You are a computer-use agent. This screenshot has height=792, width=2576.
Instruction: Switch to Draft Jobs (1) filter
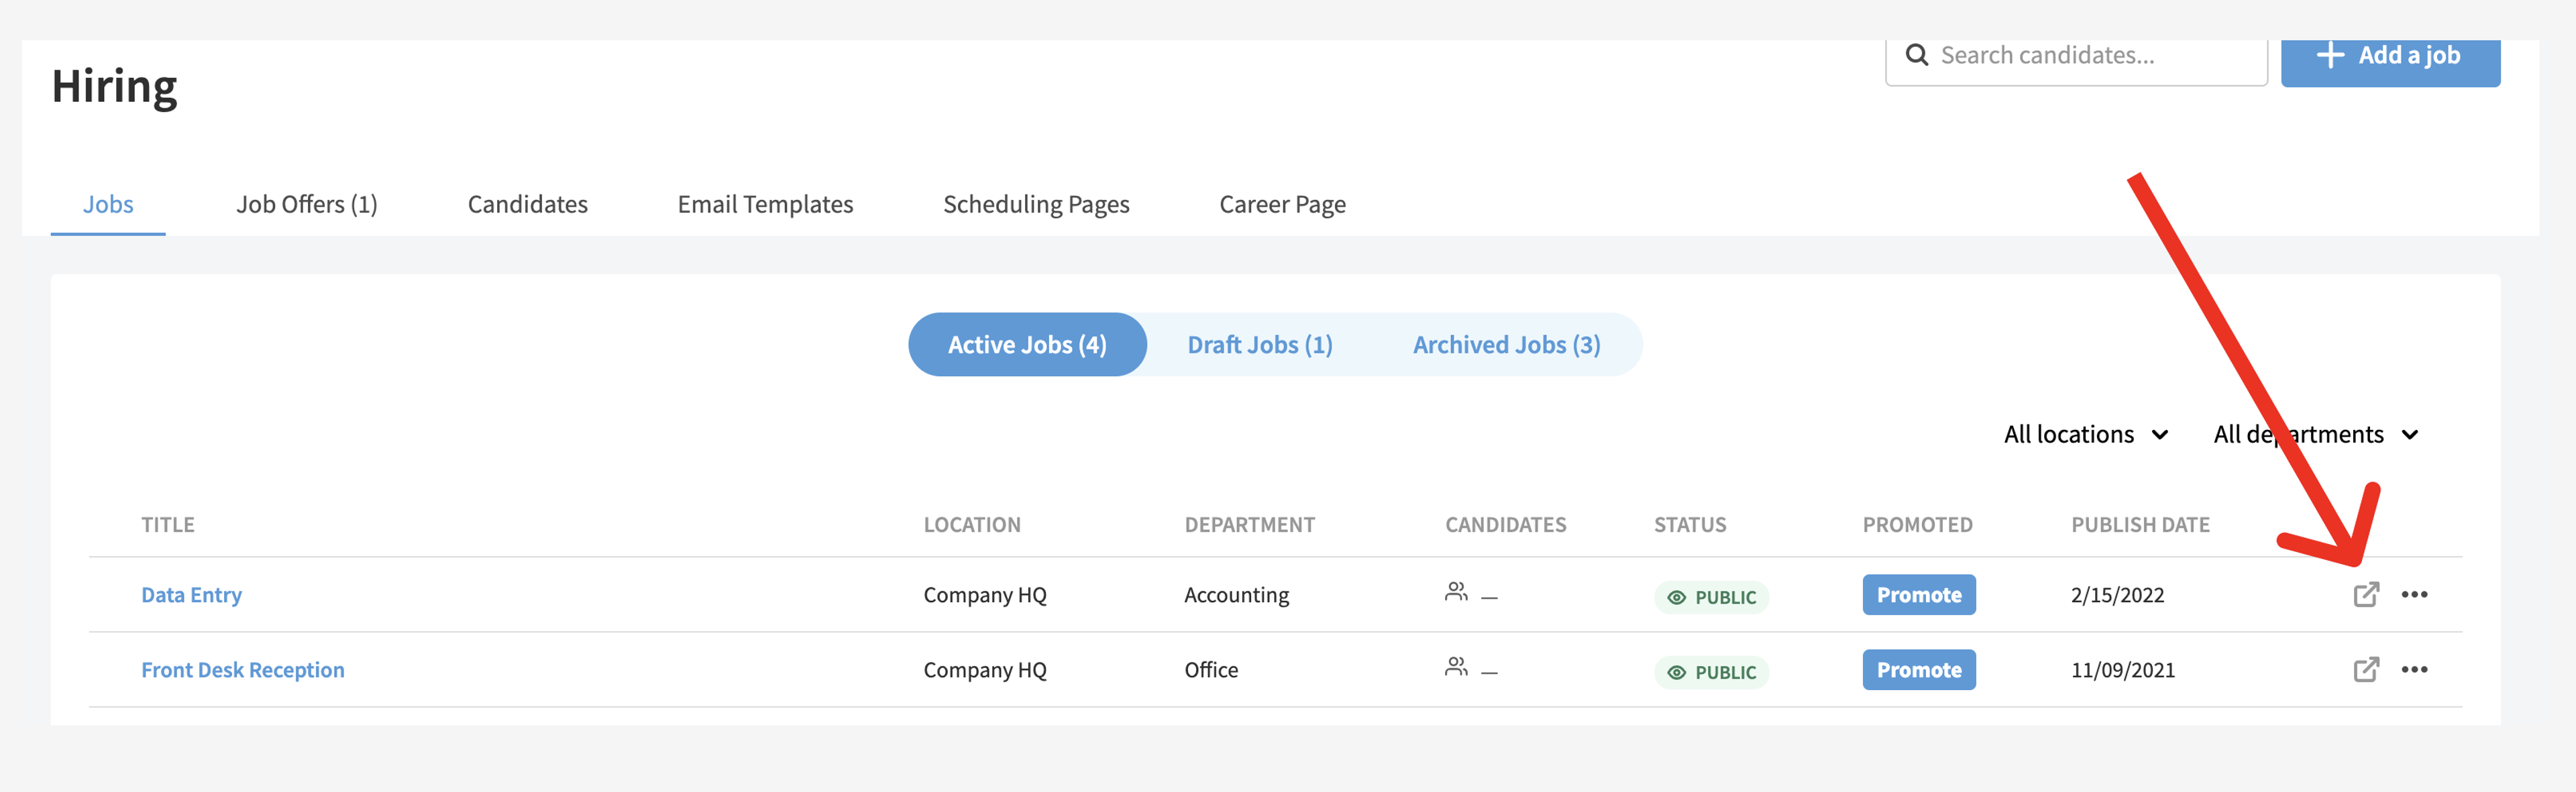1260,344
